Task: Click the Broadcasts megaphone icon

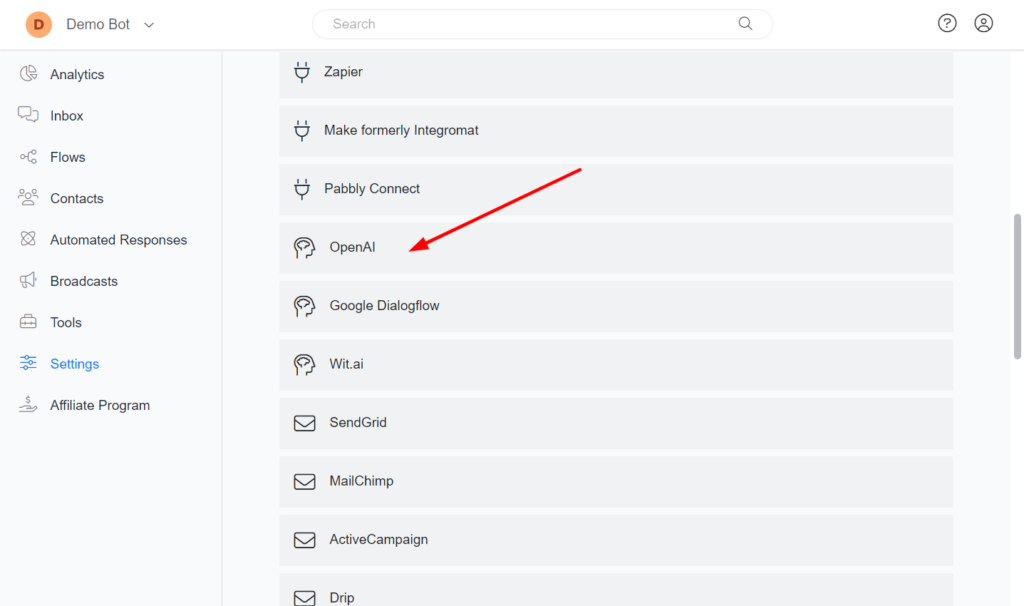Action: point(28,281)
